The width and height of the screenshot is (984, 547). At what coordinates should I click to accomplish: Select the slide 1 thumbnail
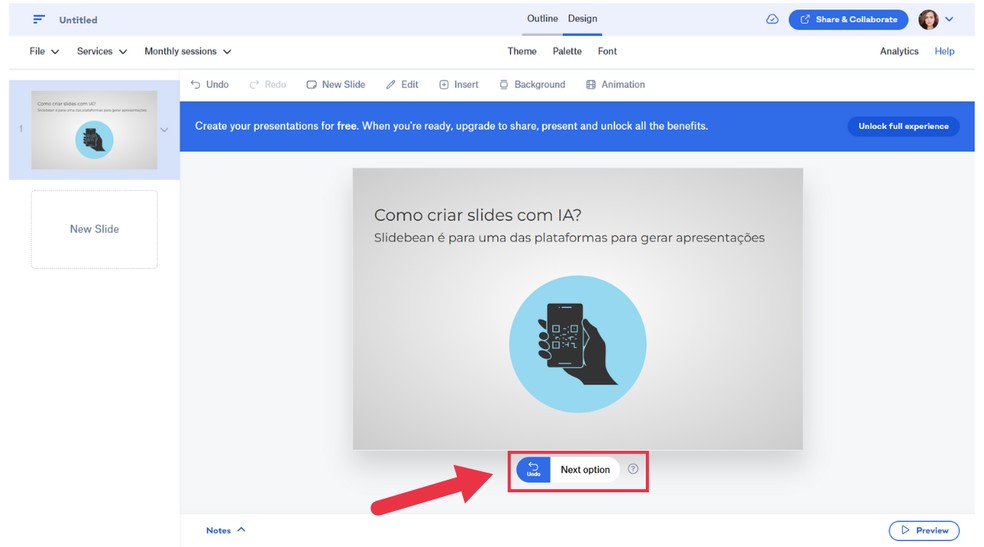pyautogui.click(x=94, y=130)
